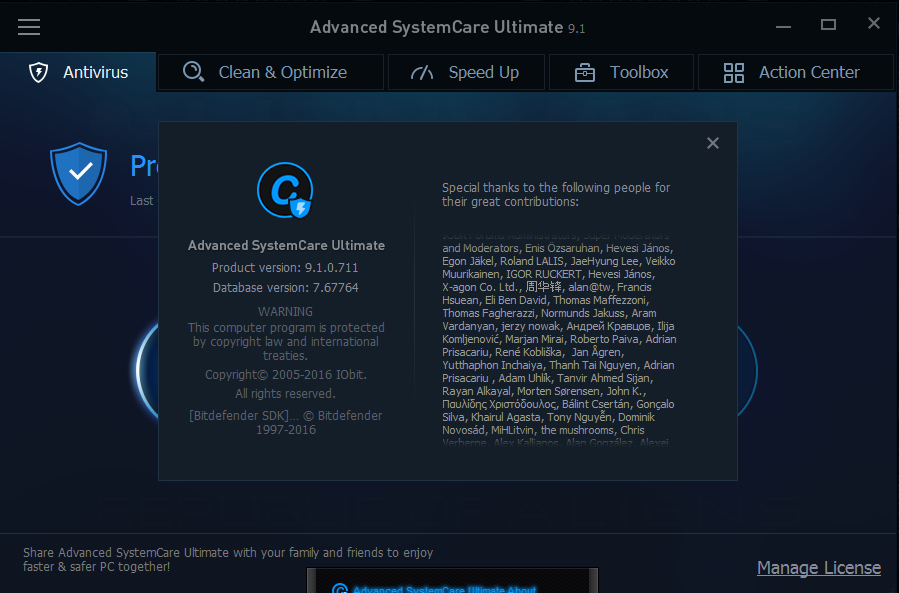Select the 'Product version: 9.1.0.711' text
Viewport: 899px width, 593px height.
click(285, 268)
